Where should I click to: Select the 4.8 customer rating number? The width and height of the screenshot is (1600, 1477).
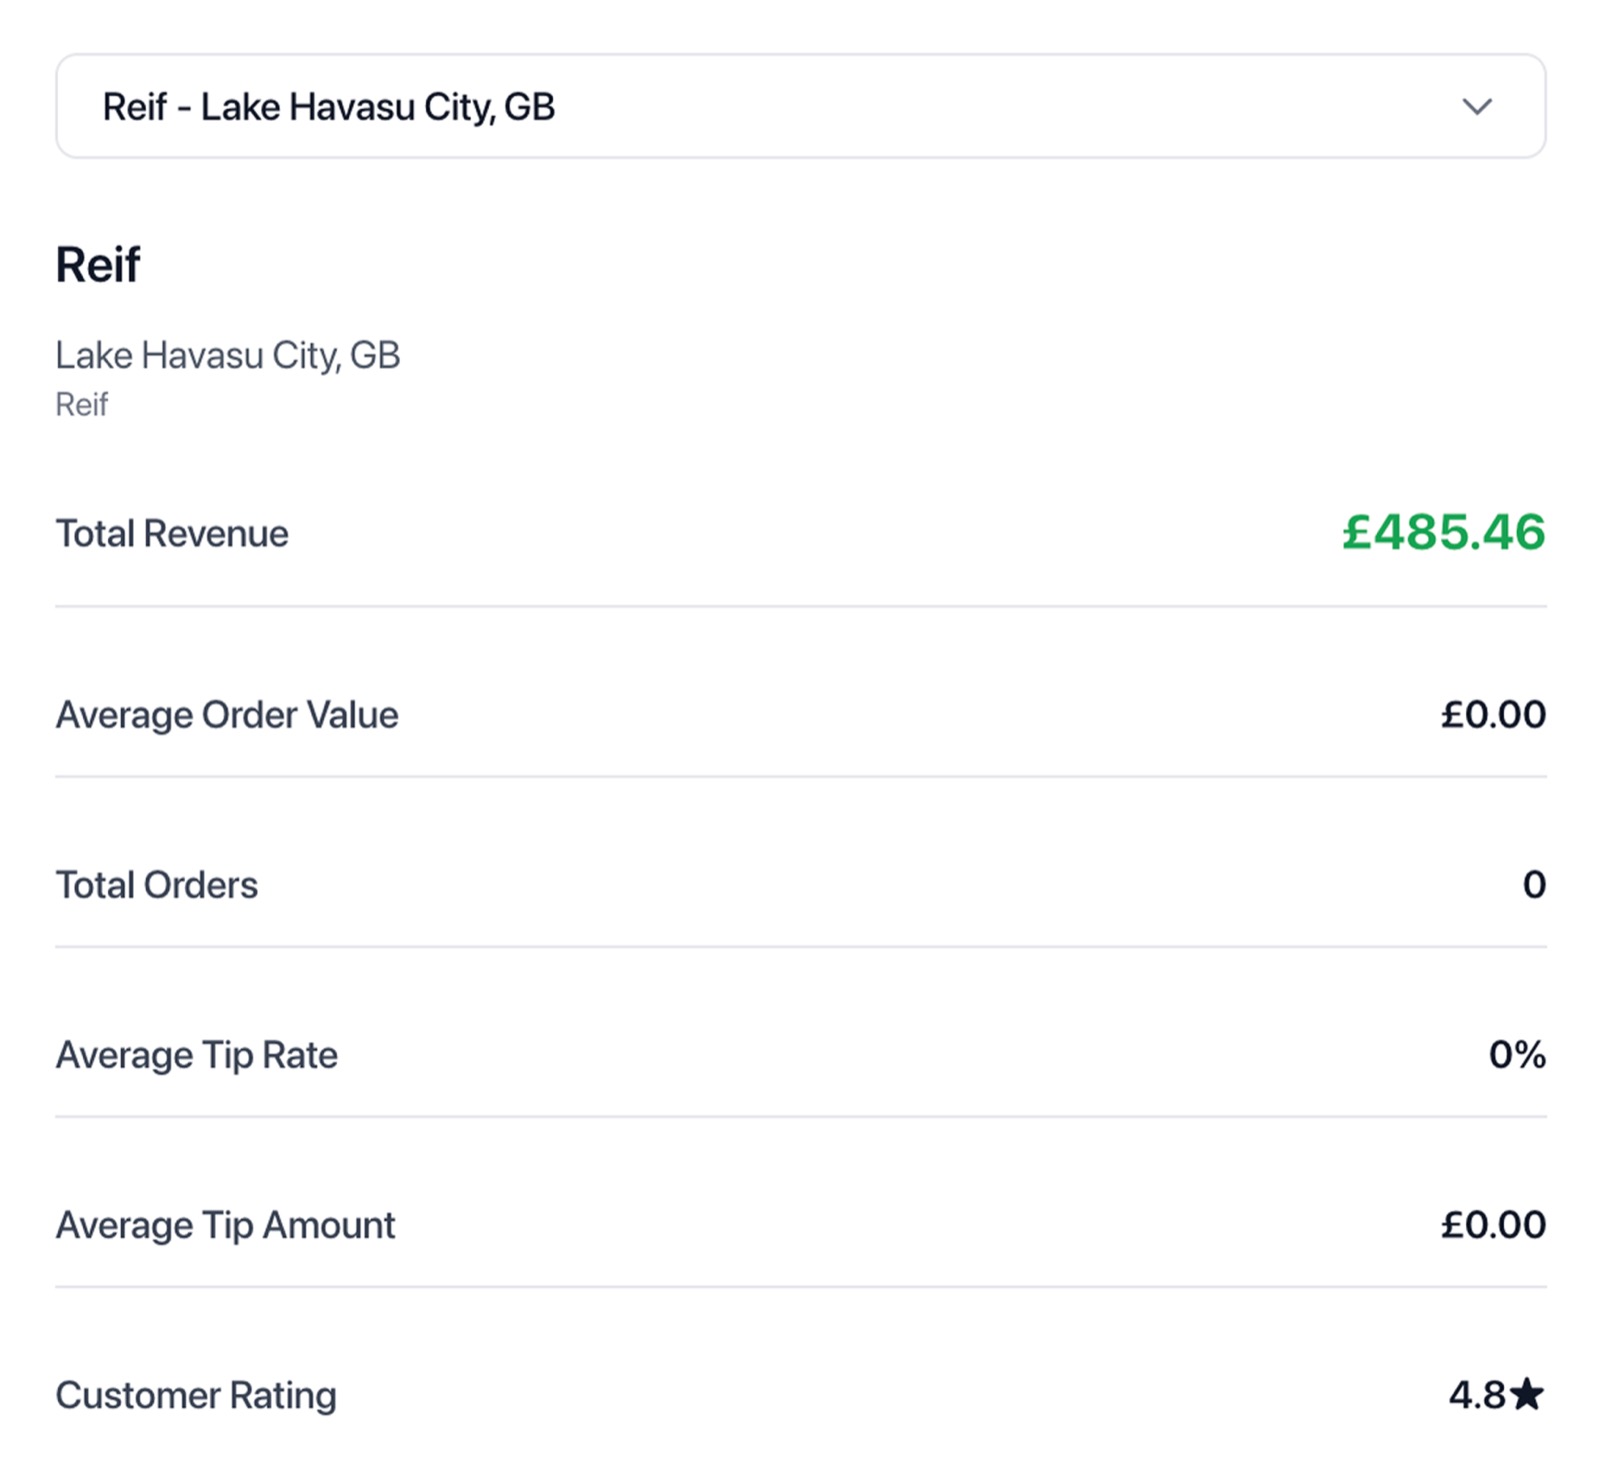(1477, 1395)
